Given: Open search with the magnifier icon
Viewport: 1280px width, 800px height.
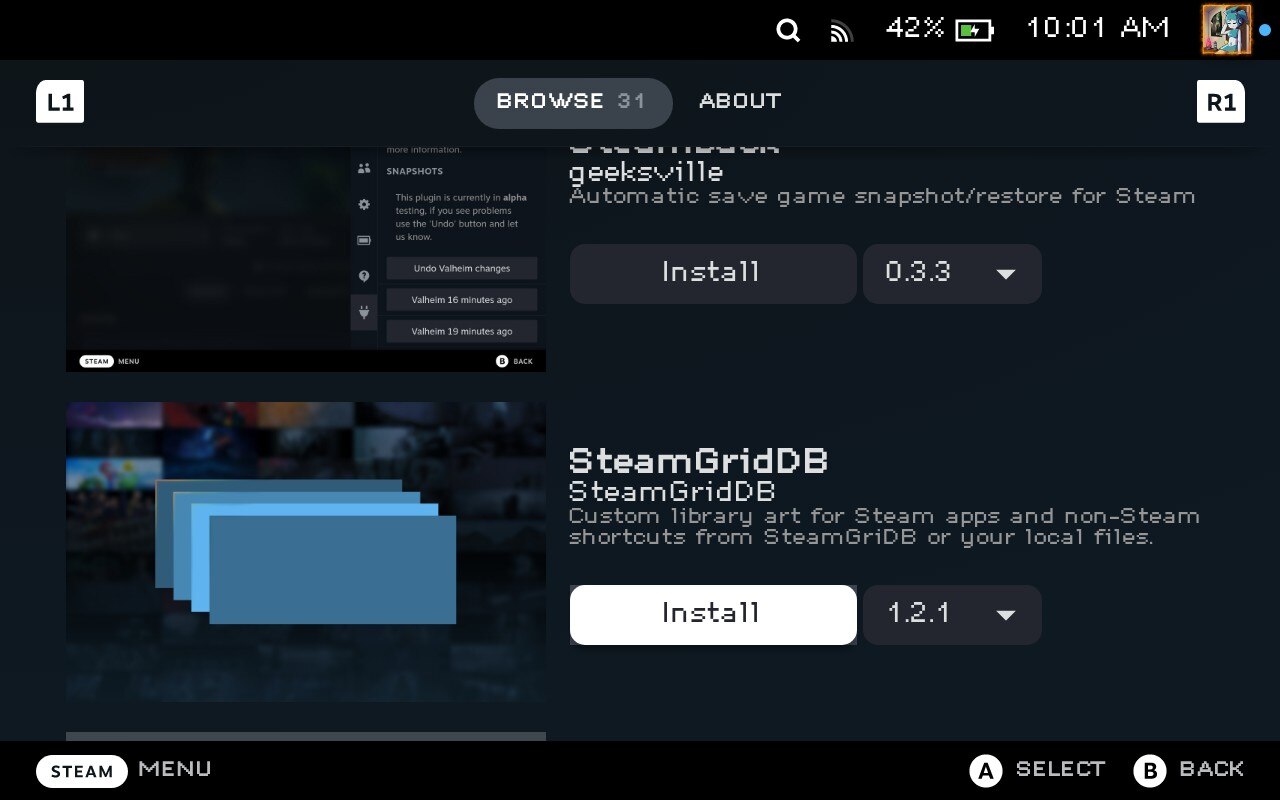Looking at the screenshot, I should pyautogui.click(x=788, y=31).
